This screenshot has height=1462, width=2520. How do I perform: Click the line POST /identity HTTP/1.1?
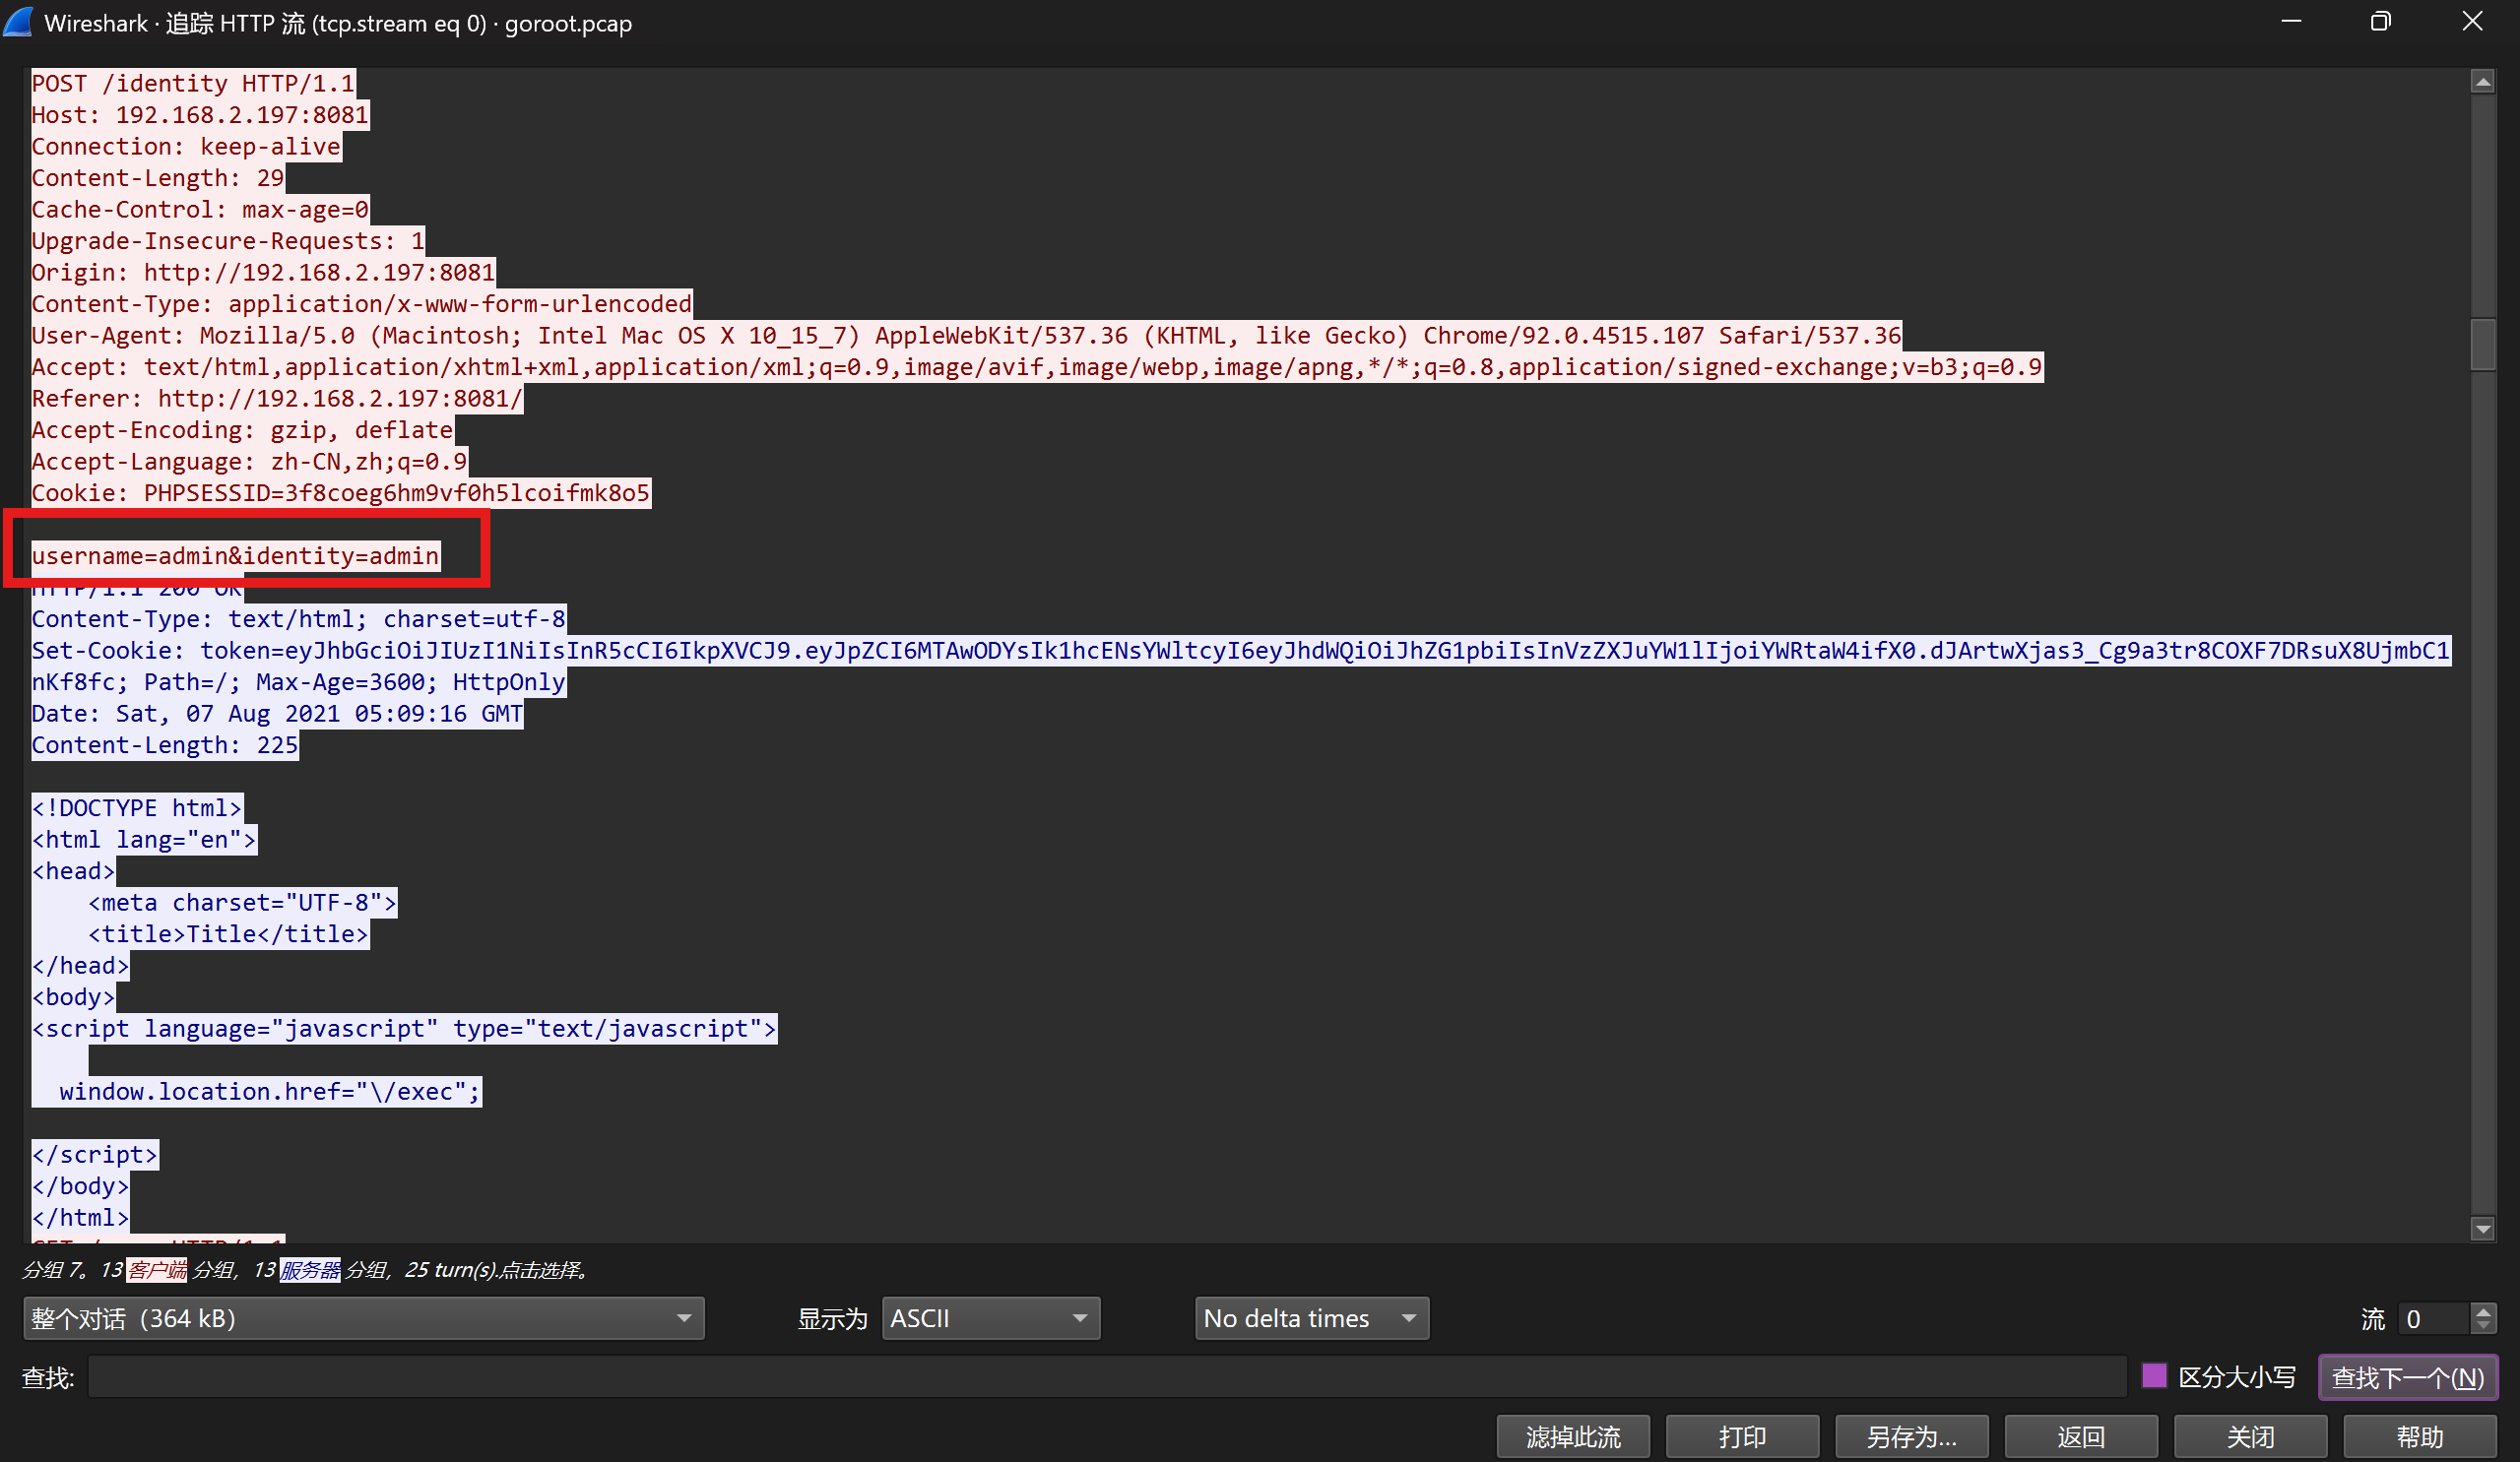click(193, 83)
